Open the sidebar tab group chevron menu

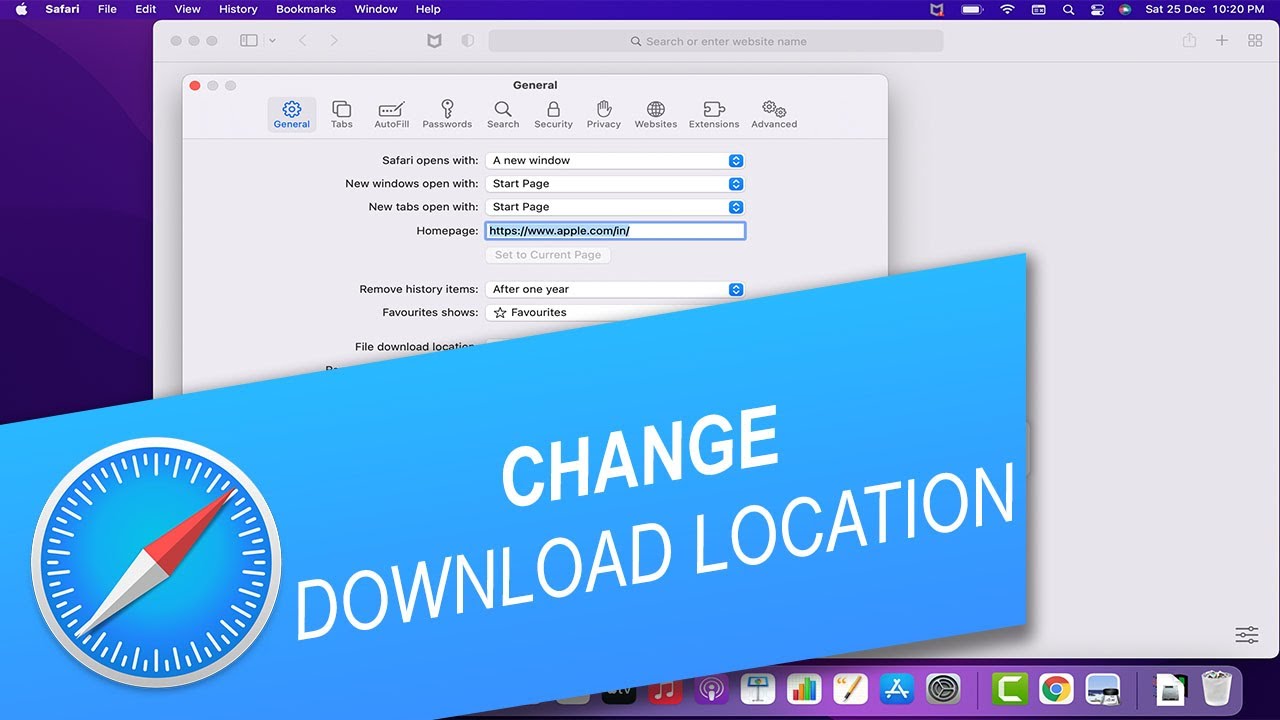click(x=272, y=41)
